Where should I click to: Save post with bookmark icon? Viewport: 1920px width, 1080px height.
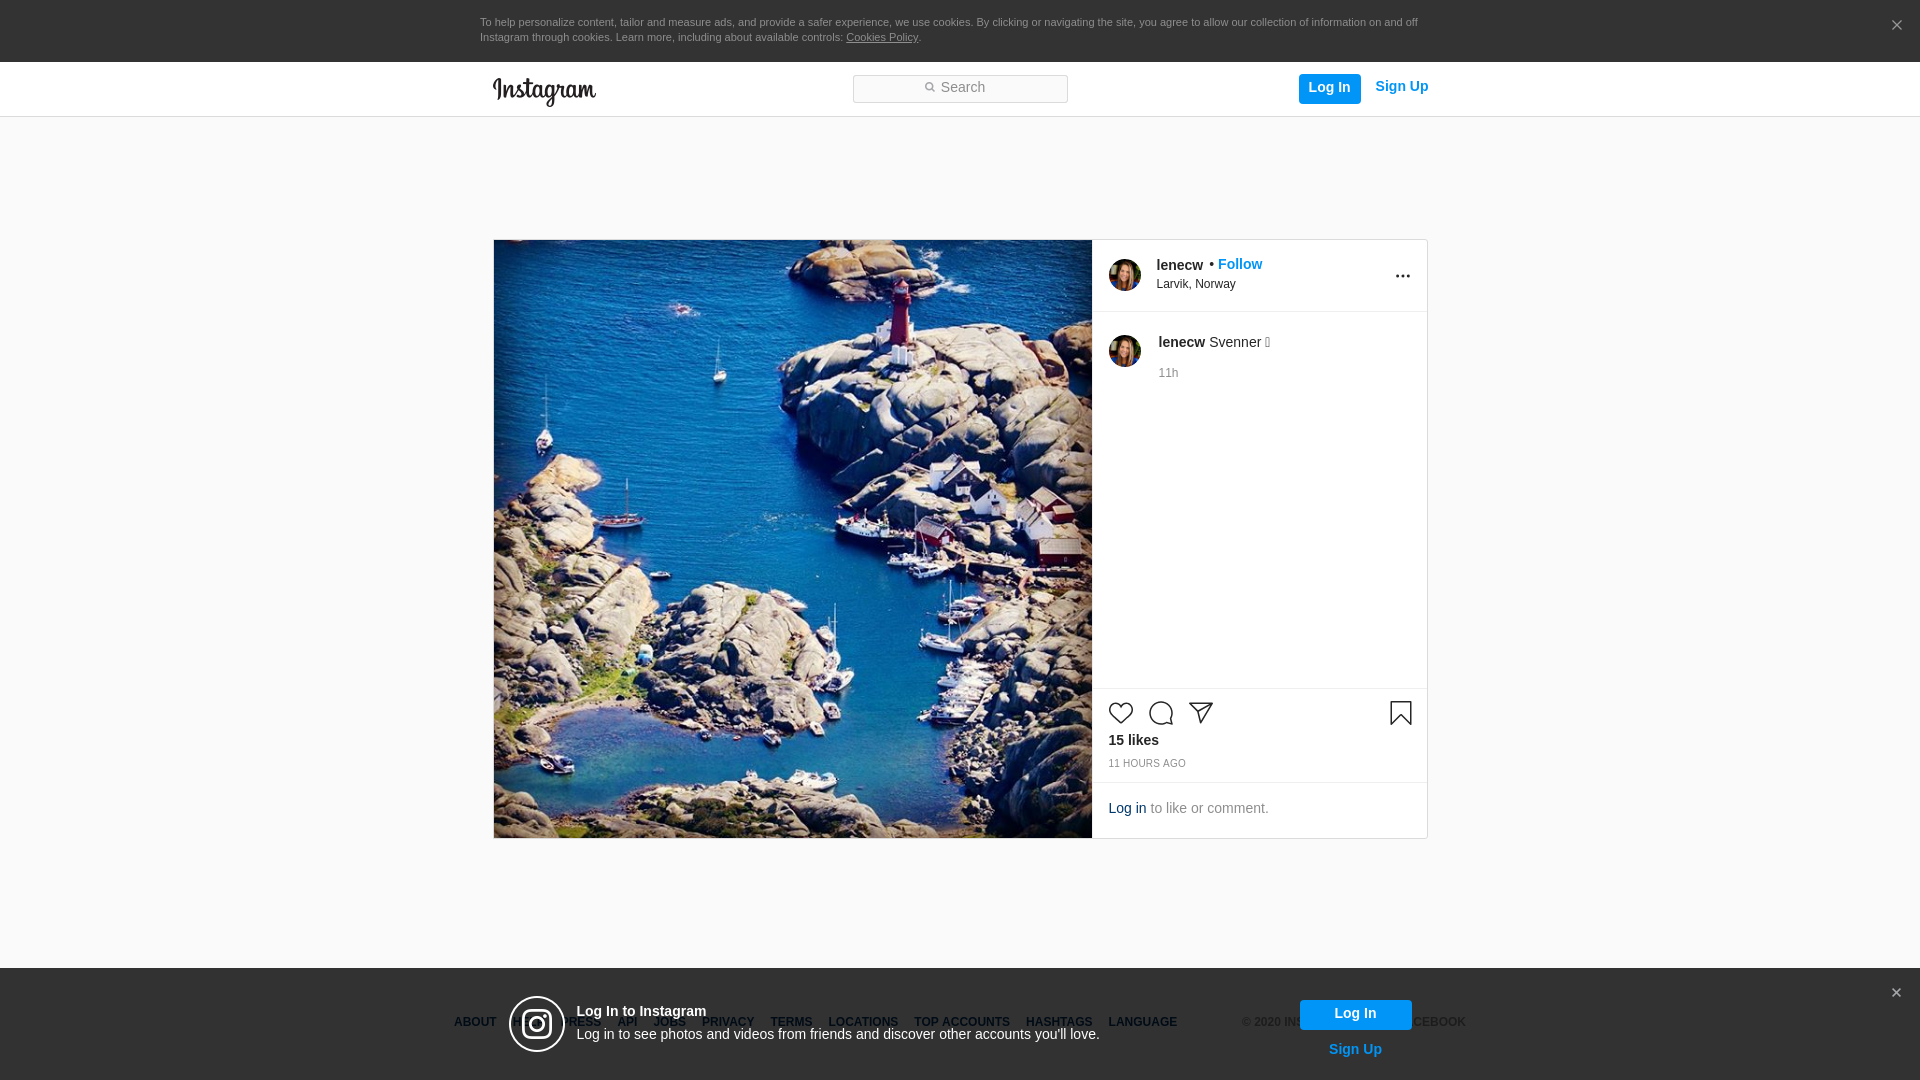pos(1401,713)
